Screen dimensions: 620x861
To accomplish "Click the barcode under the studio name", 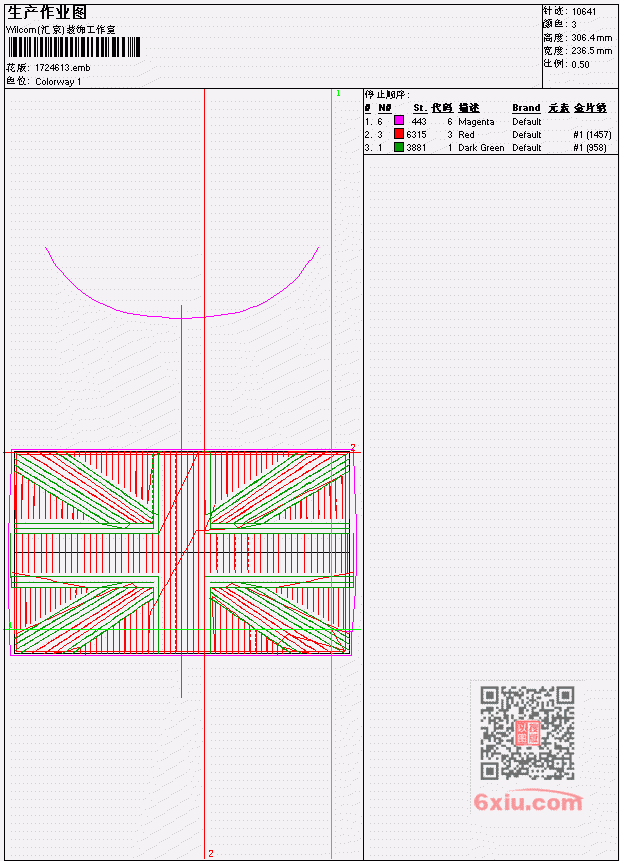I will pyautogui.click(x=74, y=47).
